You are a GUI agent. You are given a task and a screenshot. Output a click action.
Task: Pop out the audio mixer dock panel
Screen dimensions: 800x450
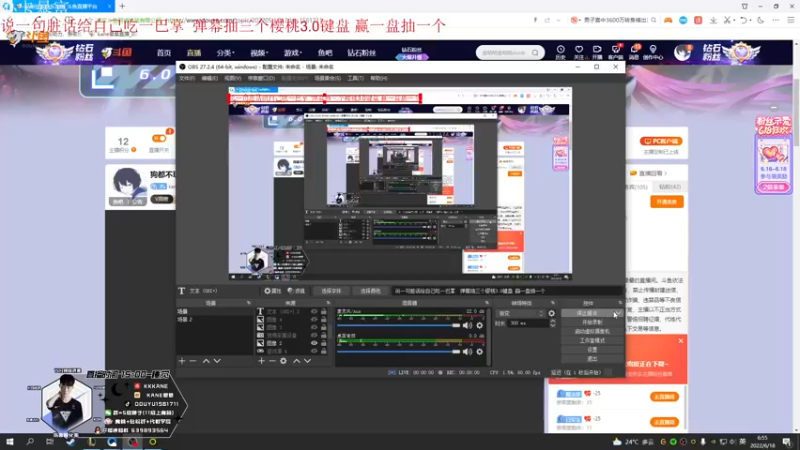coord(487,303)
